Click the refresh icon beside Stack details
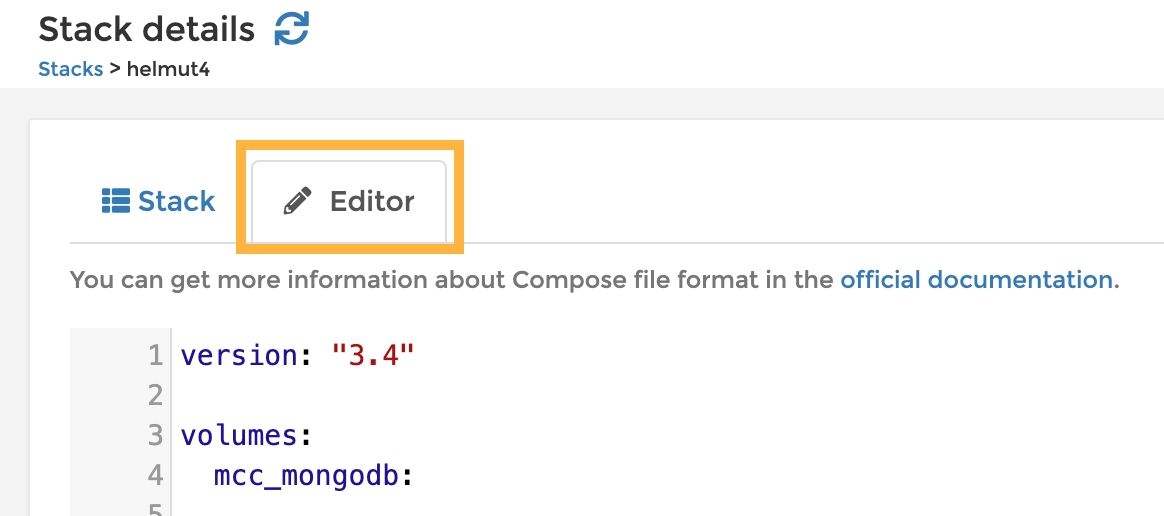Screen dimensions: 1164x516 tap(291, 28)
